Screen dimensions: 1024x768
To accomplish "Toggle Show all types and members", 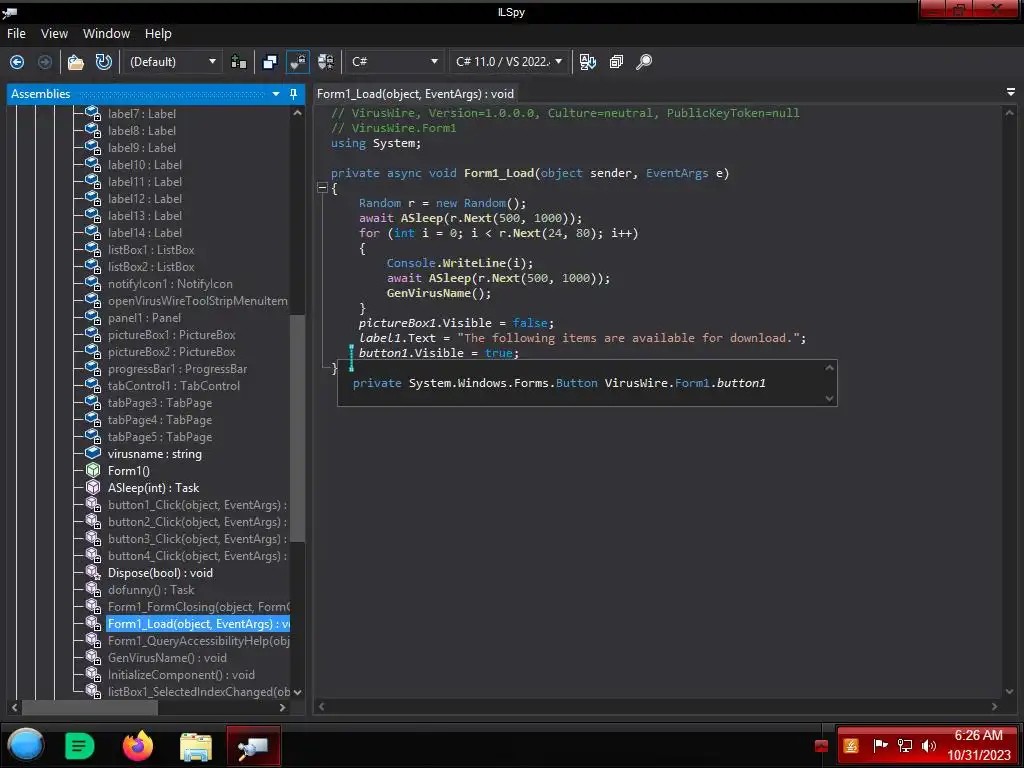I will pyautogui.click(x=325, y=62).
